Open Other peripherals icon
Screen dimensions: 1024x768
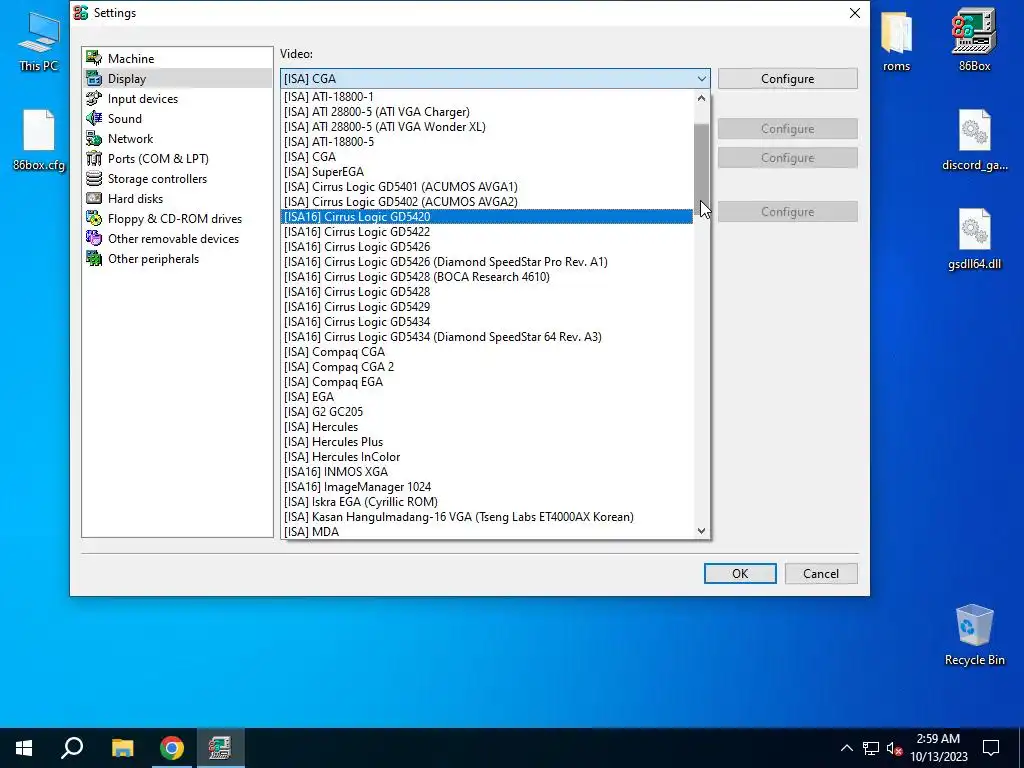[x=94, y=259]
